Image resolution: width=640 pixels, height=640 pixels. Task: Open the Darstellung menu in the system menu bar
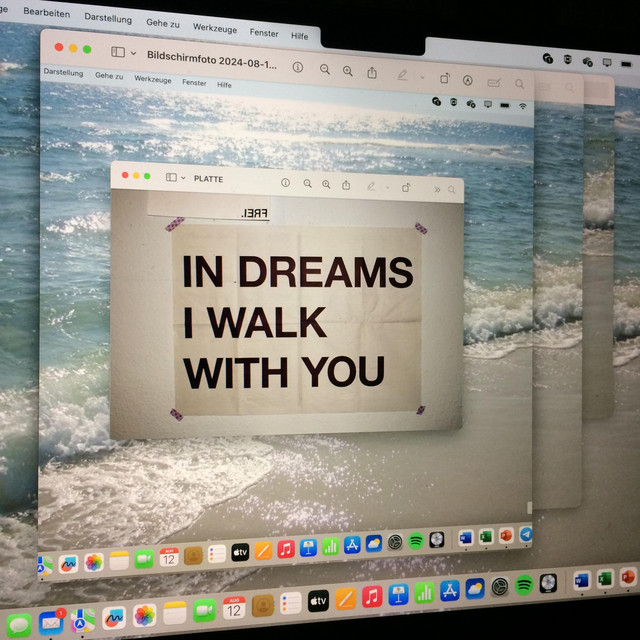coord(108,18)
